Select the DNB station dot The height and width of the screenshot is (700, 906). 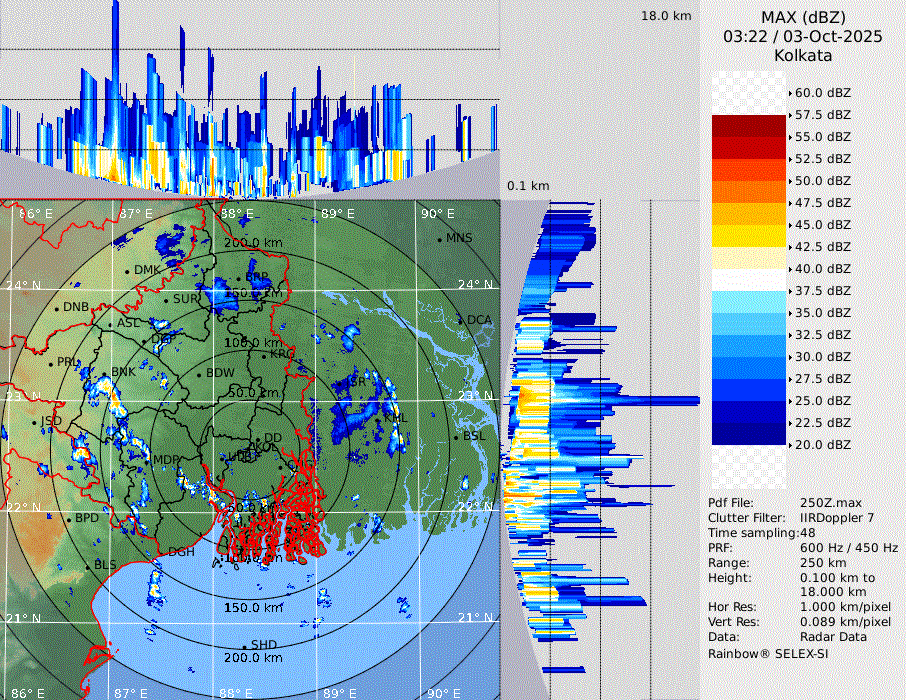point(57,308)
